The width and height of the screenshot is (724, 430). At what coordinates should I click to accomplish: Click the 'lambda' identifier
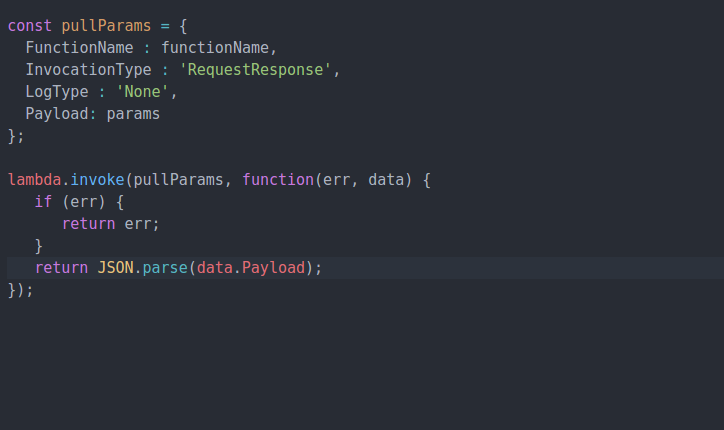point(34,180)
